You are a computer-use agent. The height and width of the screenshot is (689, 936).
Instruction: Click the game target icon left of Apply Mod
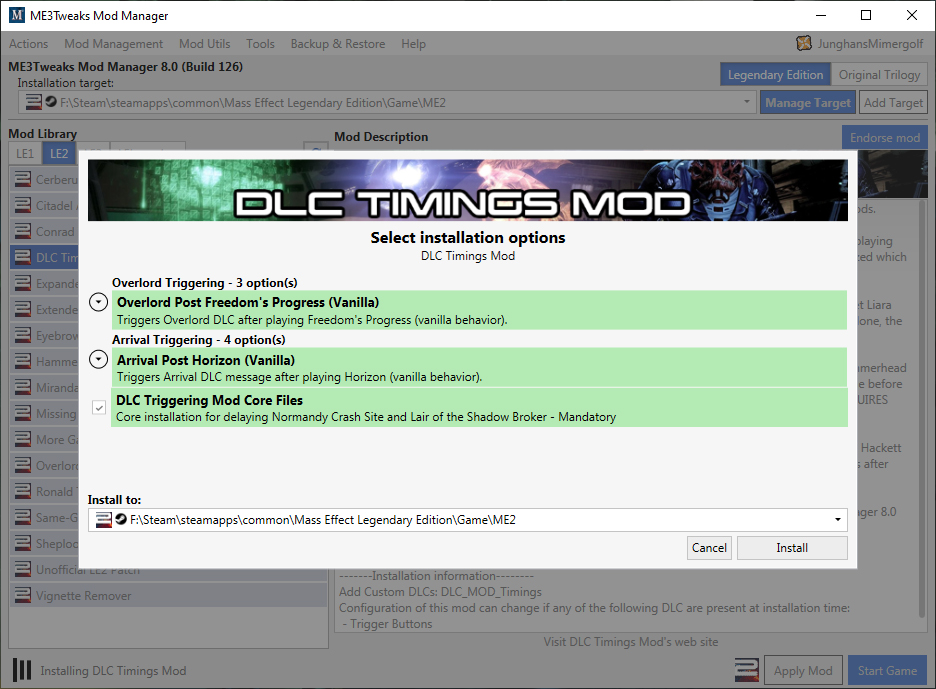(747, 670)
